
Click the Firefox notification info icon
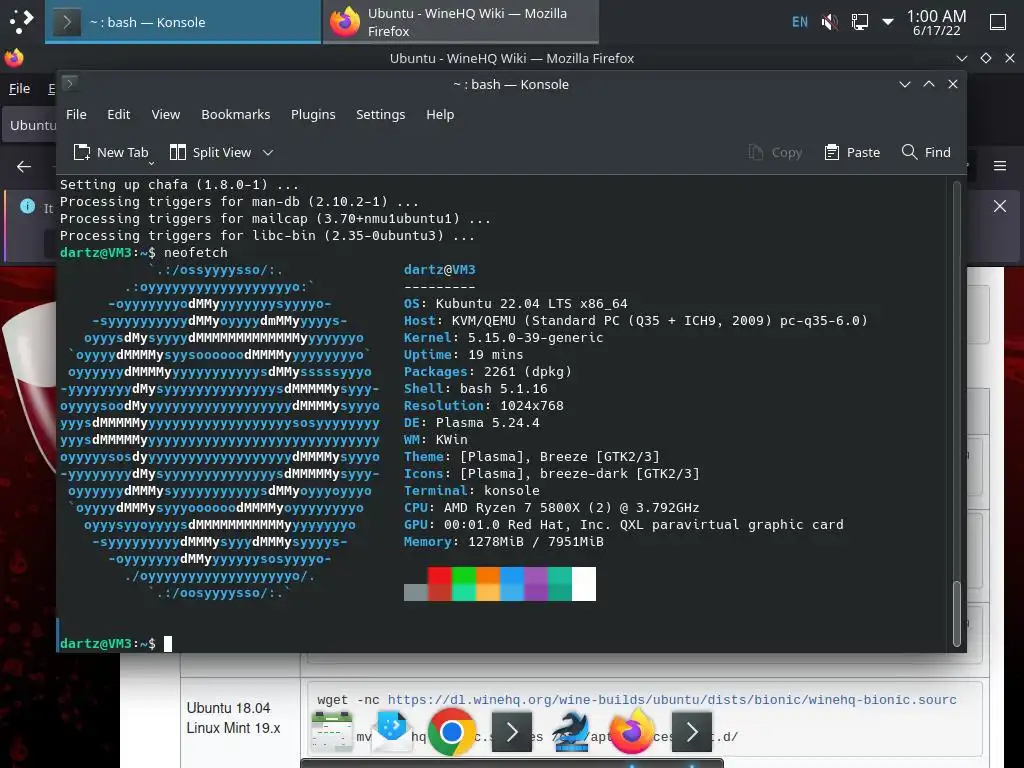pyautogui.click(x=27, y=206)
